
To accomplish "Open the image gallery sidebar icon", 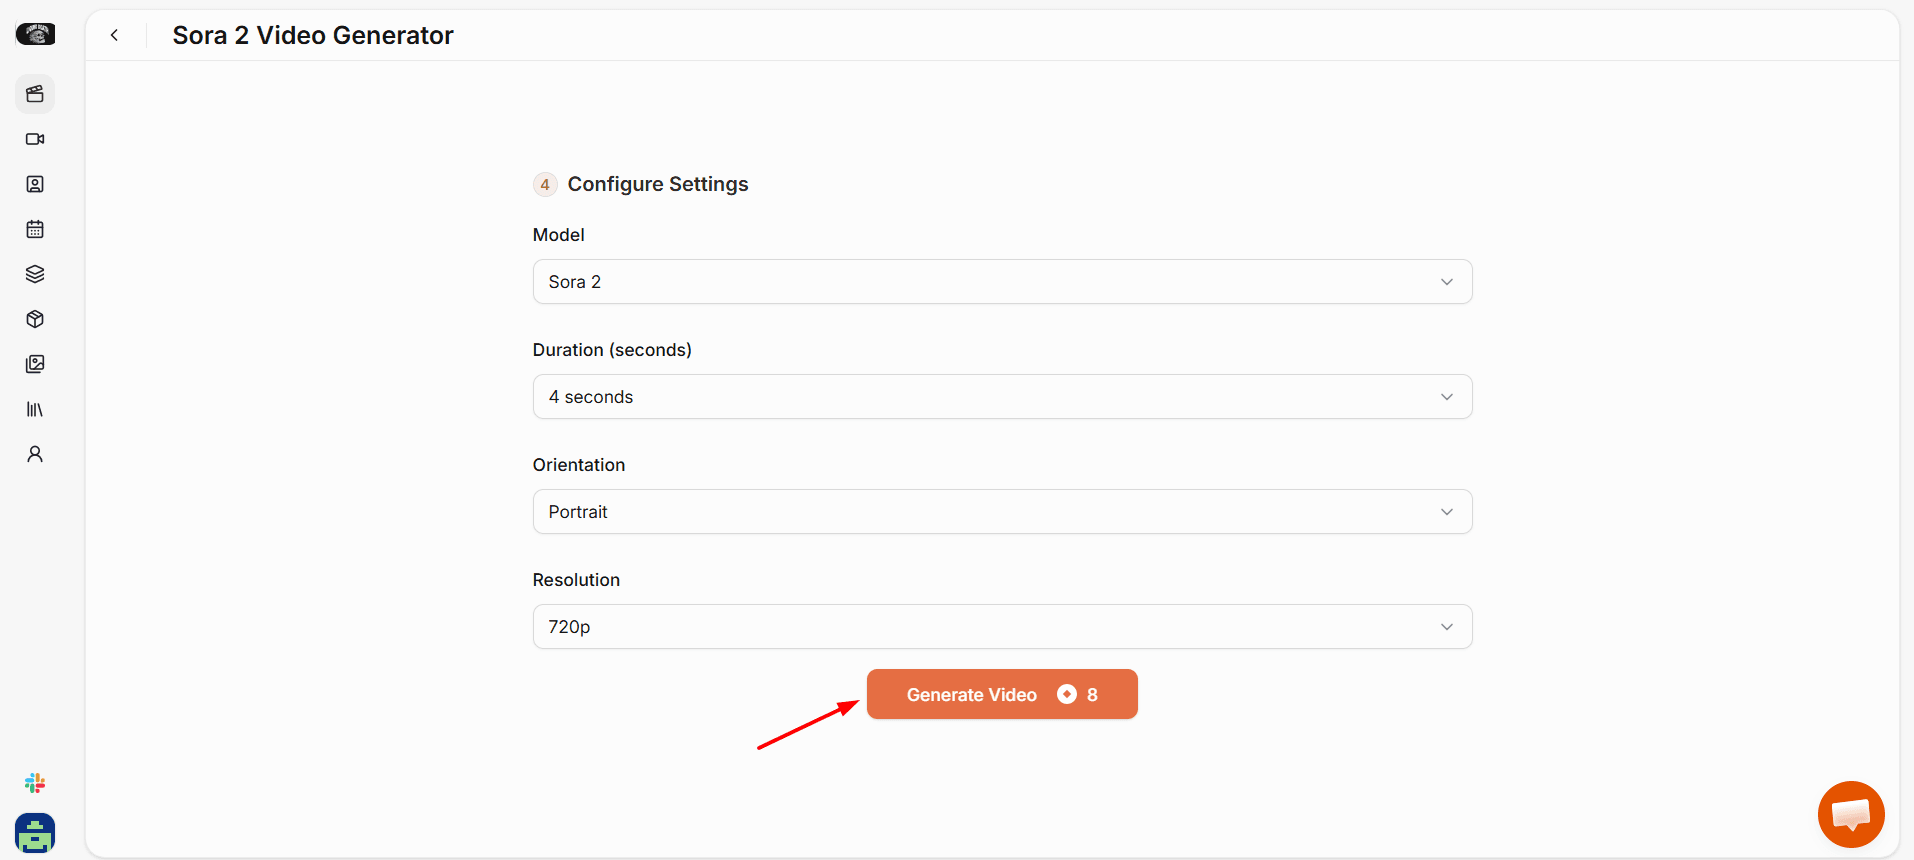I will (35, 364).
